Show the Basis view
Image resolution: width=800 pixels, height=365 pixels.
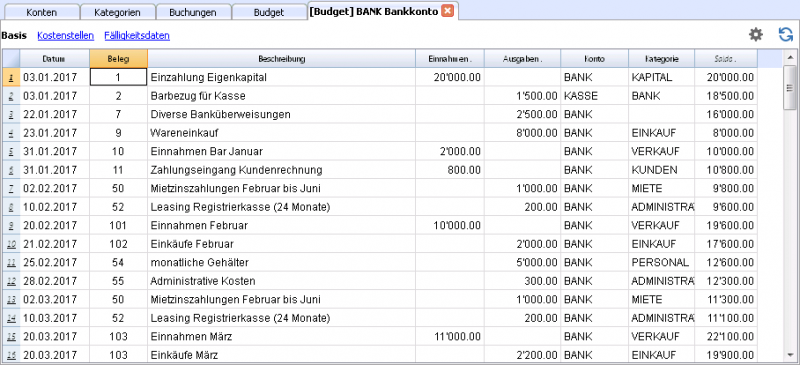coord(14,36)
